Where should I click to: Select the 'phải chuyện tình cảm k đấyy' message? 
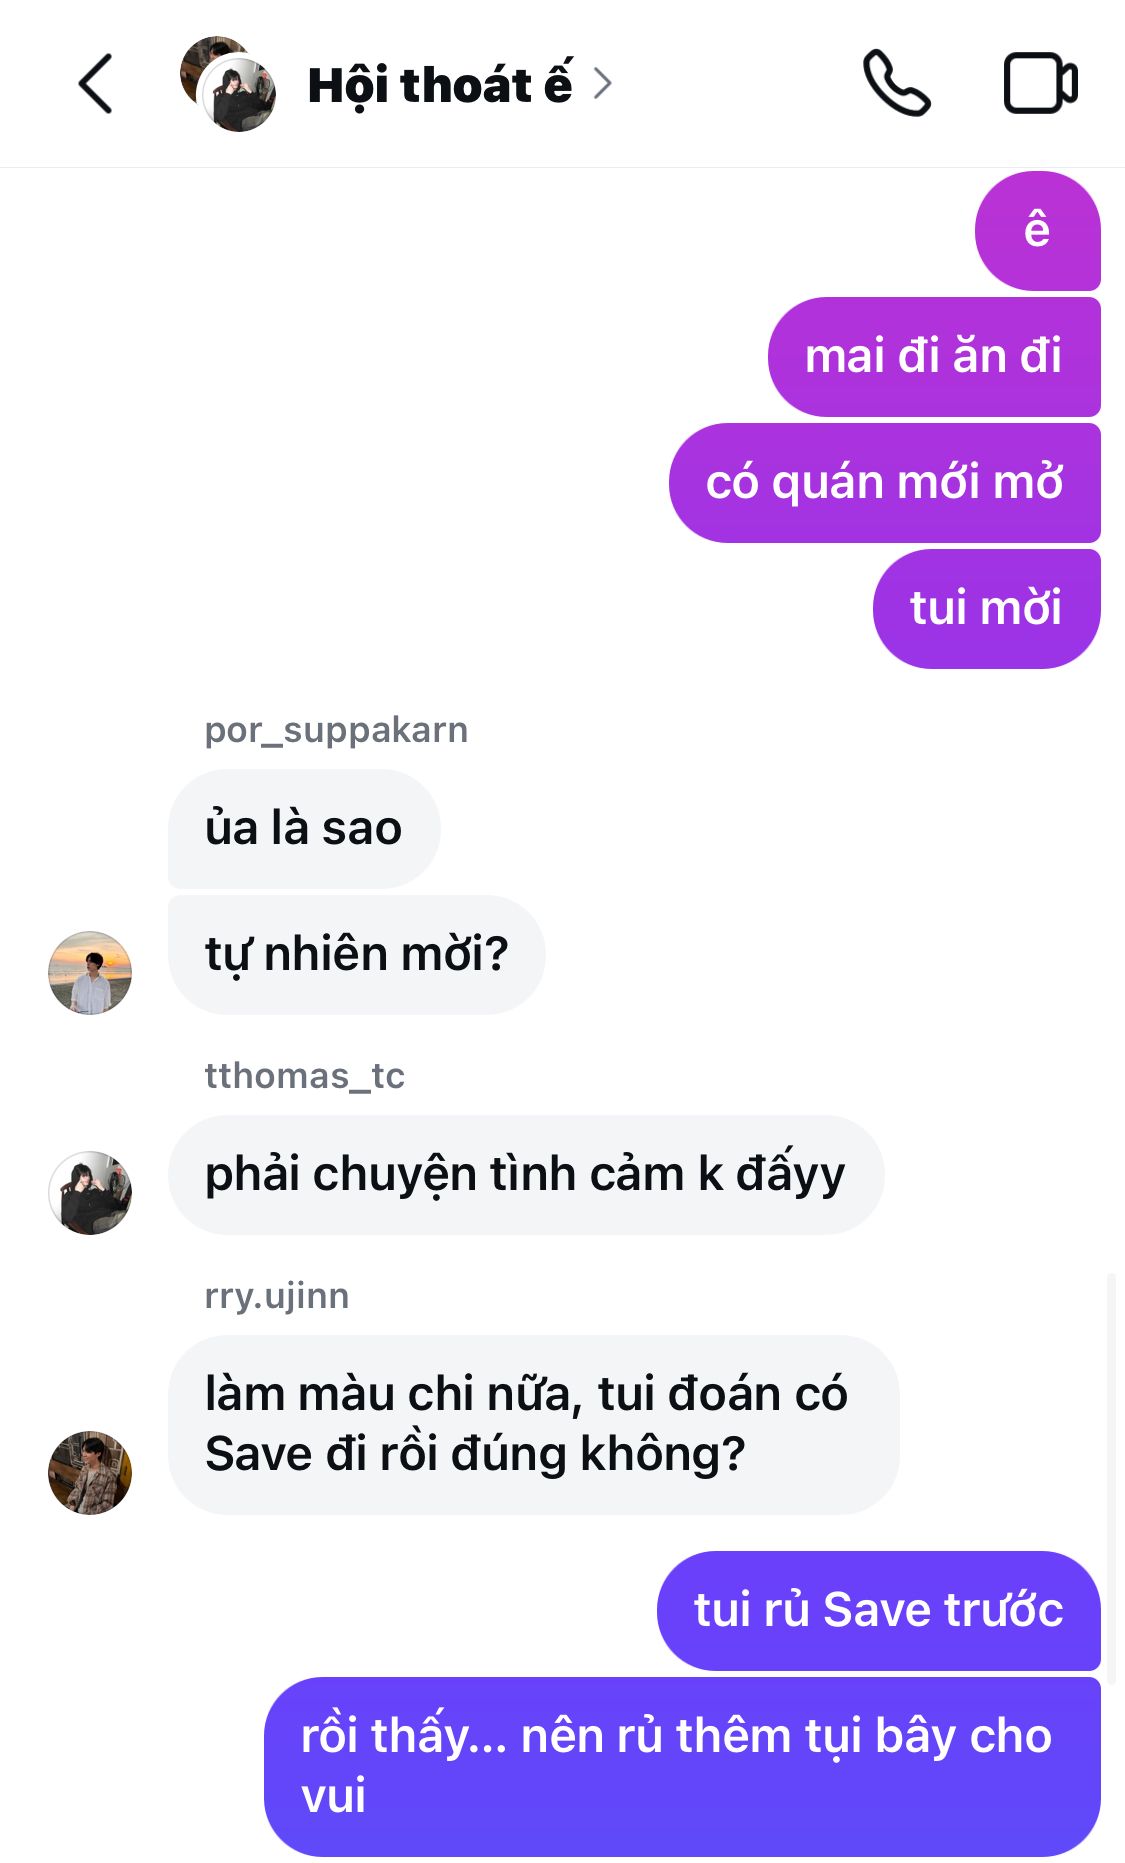[526, 1175]
